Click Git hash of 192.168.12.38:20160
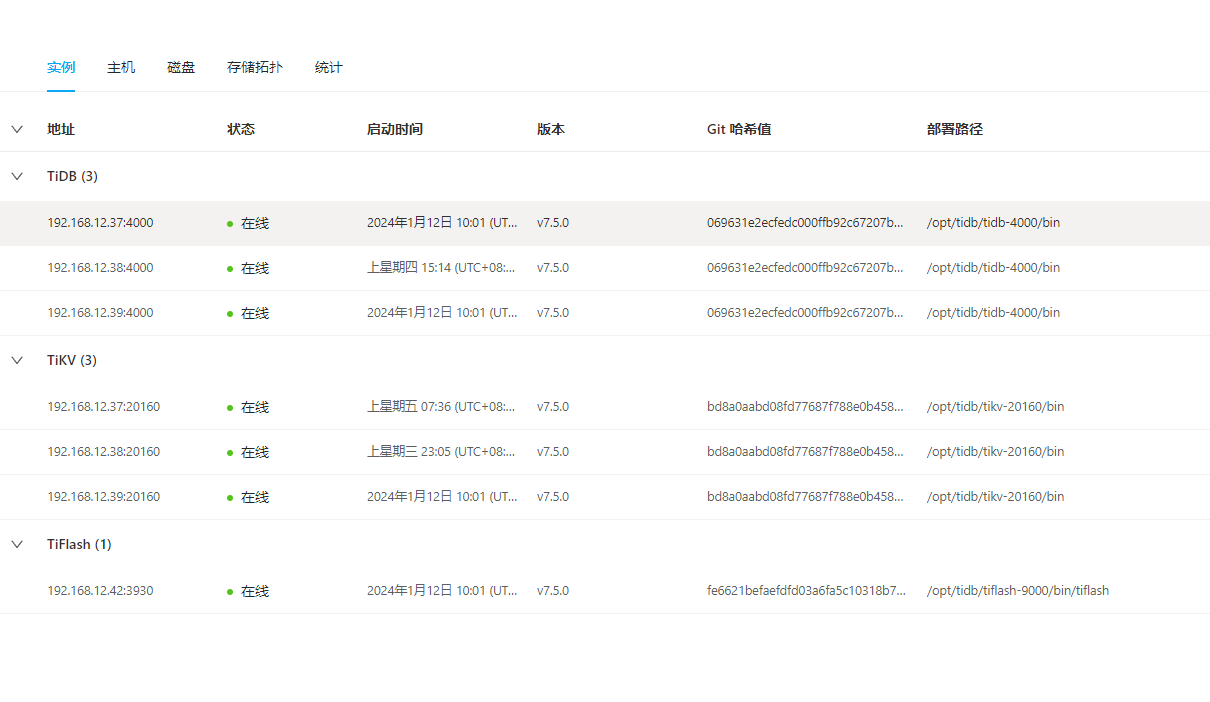1210x702 pixels. click(x=806, y=452)
